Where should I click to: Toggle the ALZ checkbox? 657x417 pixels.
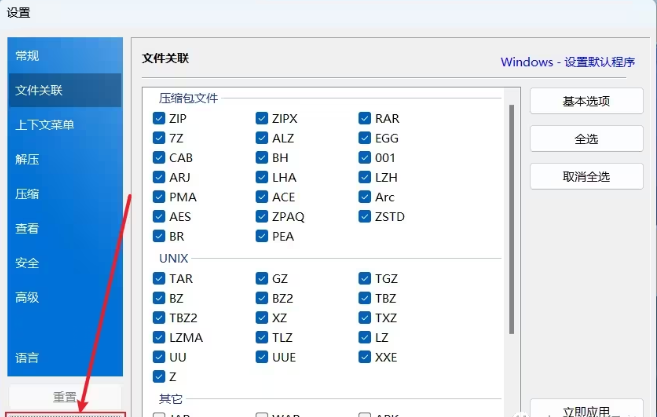(x=261, y=138)
